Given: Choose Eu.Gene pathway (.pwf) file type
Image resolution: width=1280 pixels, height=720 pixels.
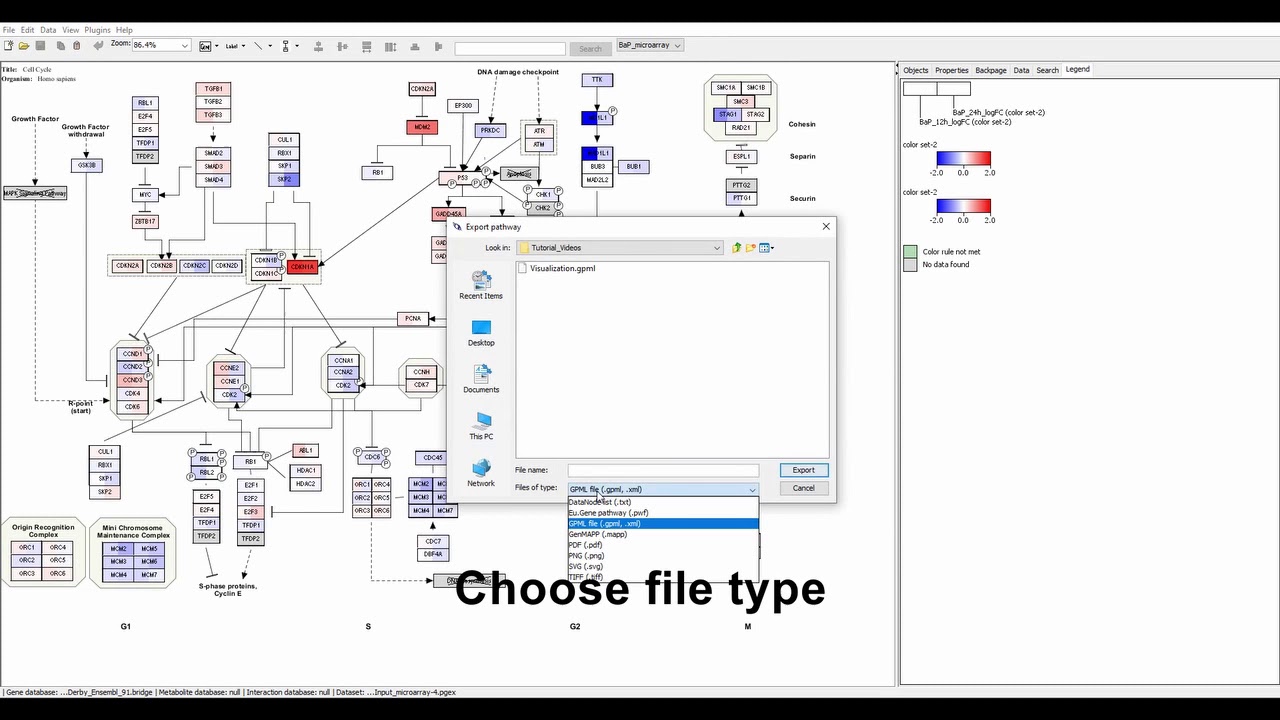Looking at the screenshot, I should pyautogui.click(x=663, y=513).
